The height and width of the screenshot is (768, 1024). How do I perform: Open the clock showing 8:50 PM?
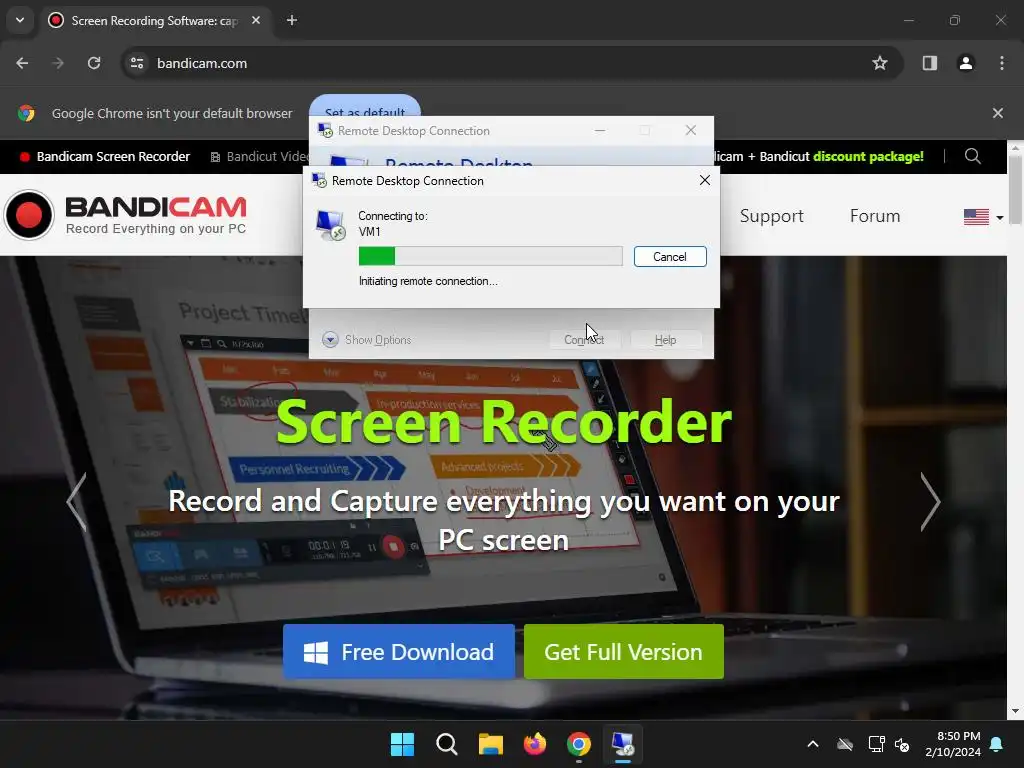(x=953, y=744)
